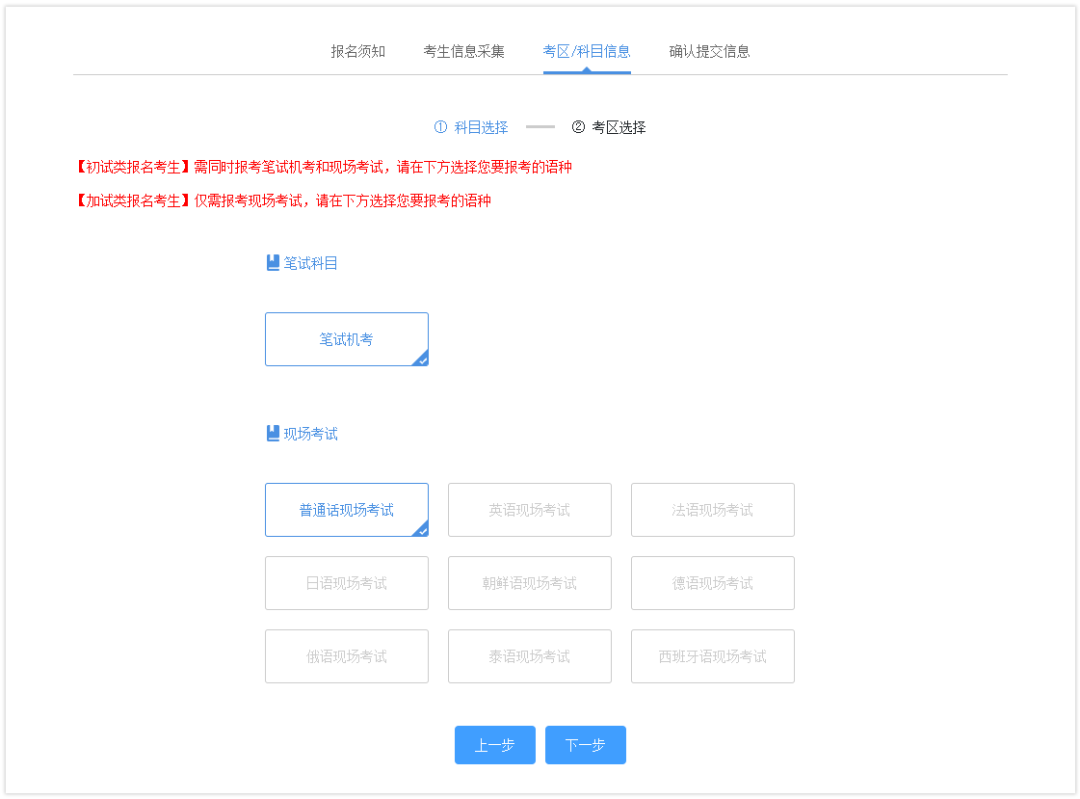Go to 确认提交信息 tab
The image size is (1080, 799).
[709, 52]
